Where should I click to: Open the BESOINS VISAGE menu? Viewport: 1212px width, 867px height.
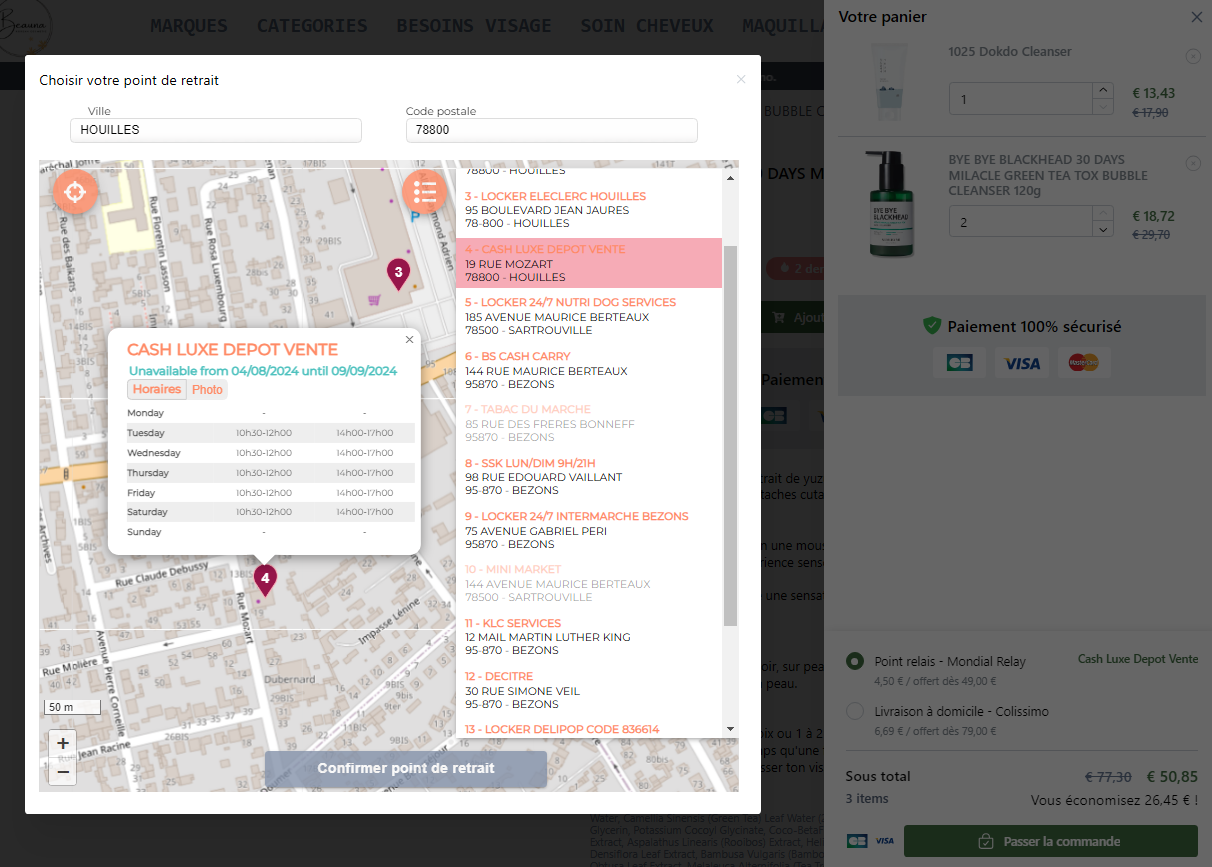tap(474, 26)
